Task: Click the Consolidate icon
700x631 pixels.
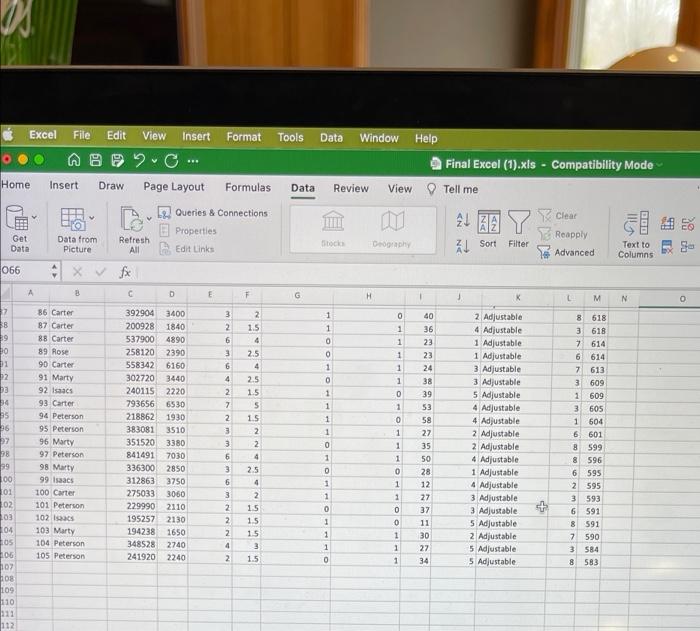Action: pyautogui.click(x=688, y=247)
